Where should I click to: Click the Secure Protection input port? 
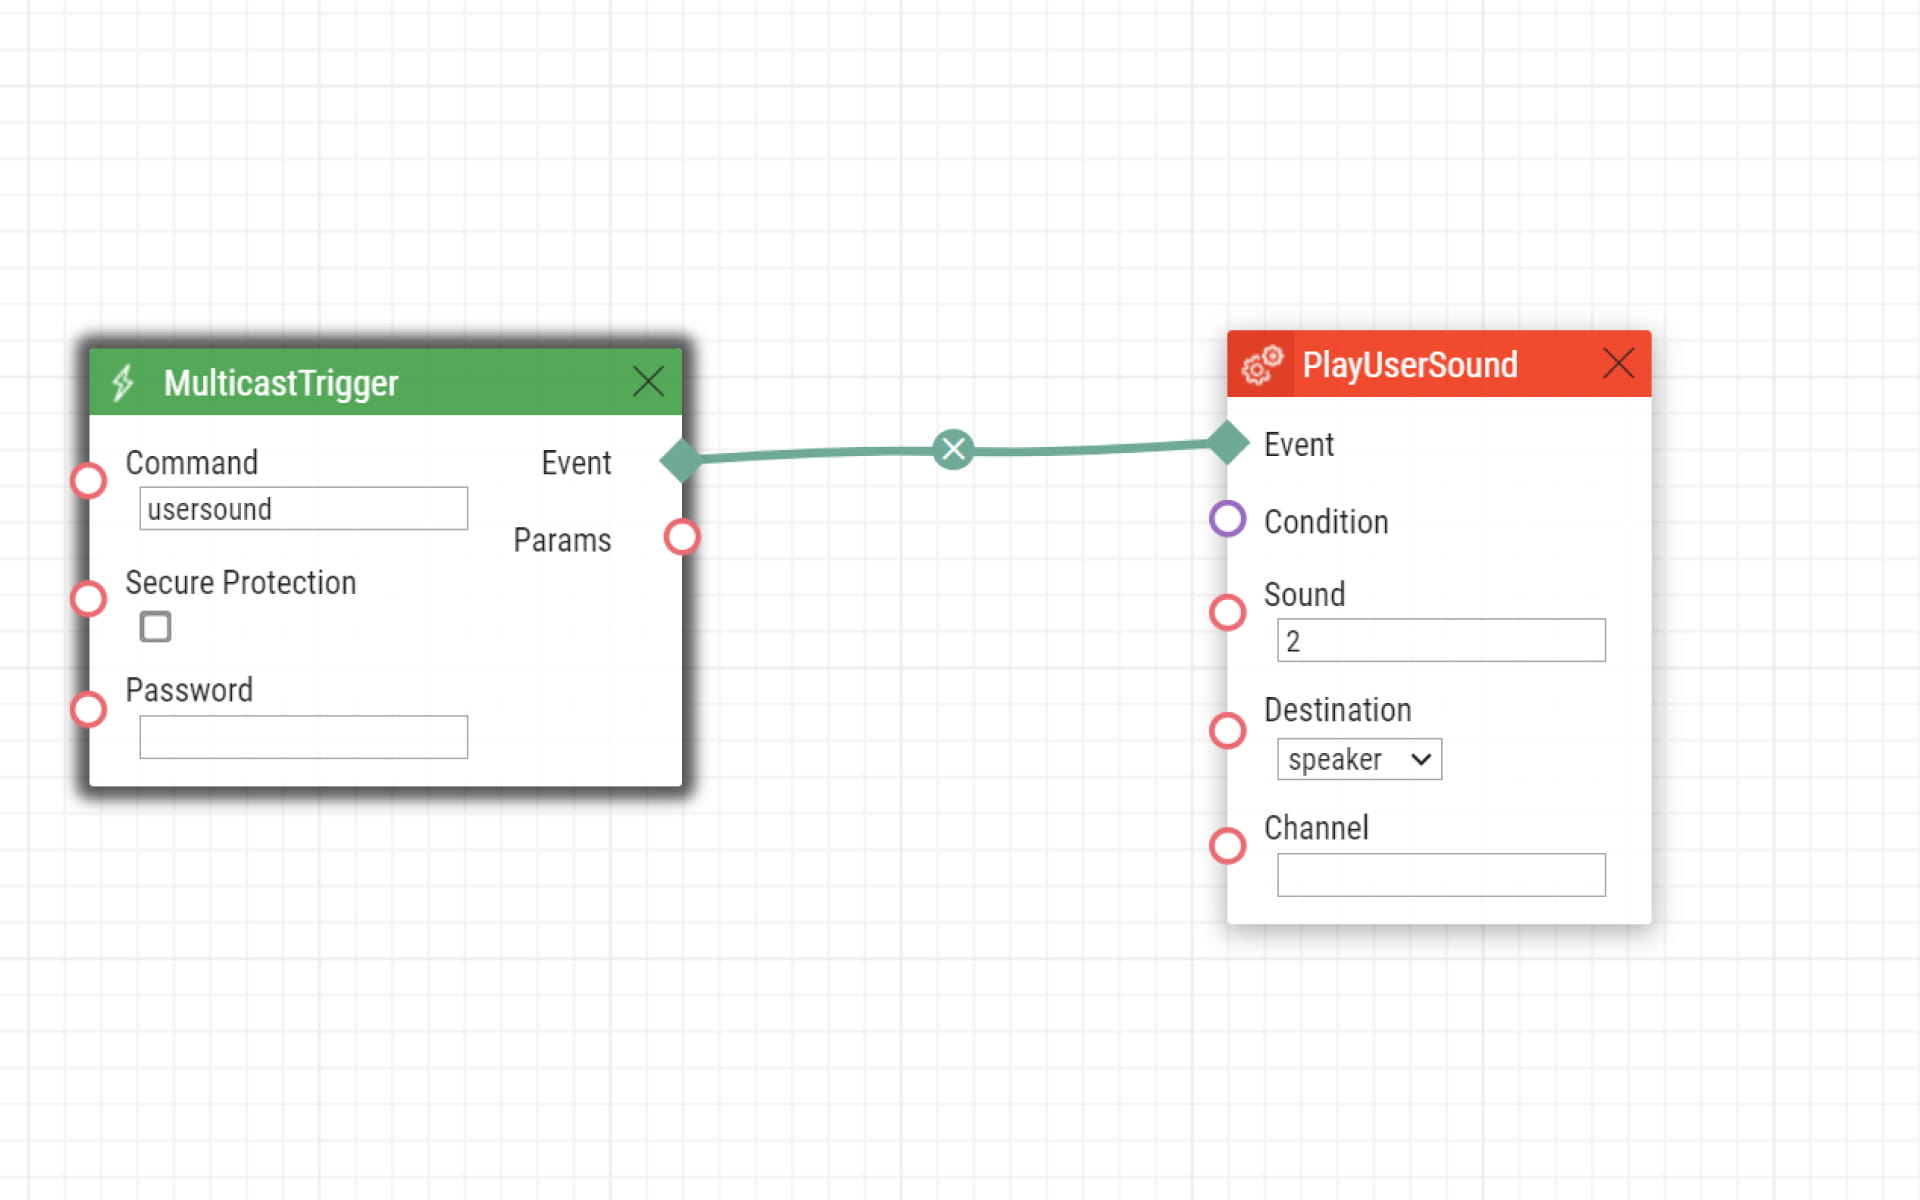[89, 599]
